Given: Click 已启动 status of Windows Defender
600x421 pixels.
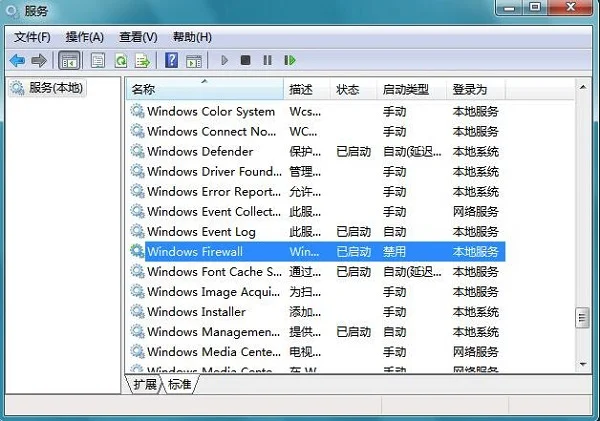Looking at the screenshot, I should pos(354,151).
